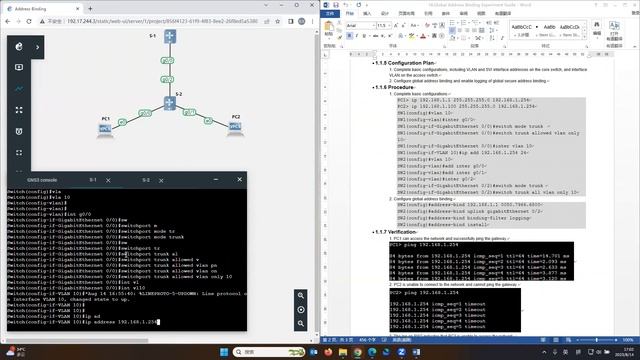Click the GNS3 logo icon in sidebar
Image resolution: width=640 pixels, height=360 pixels.
(19, 47)
